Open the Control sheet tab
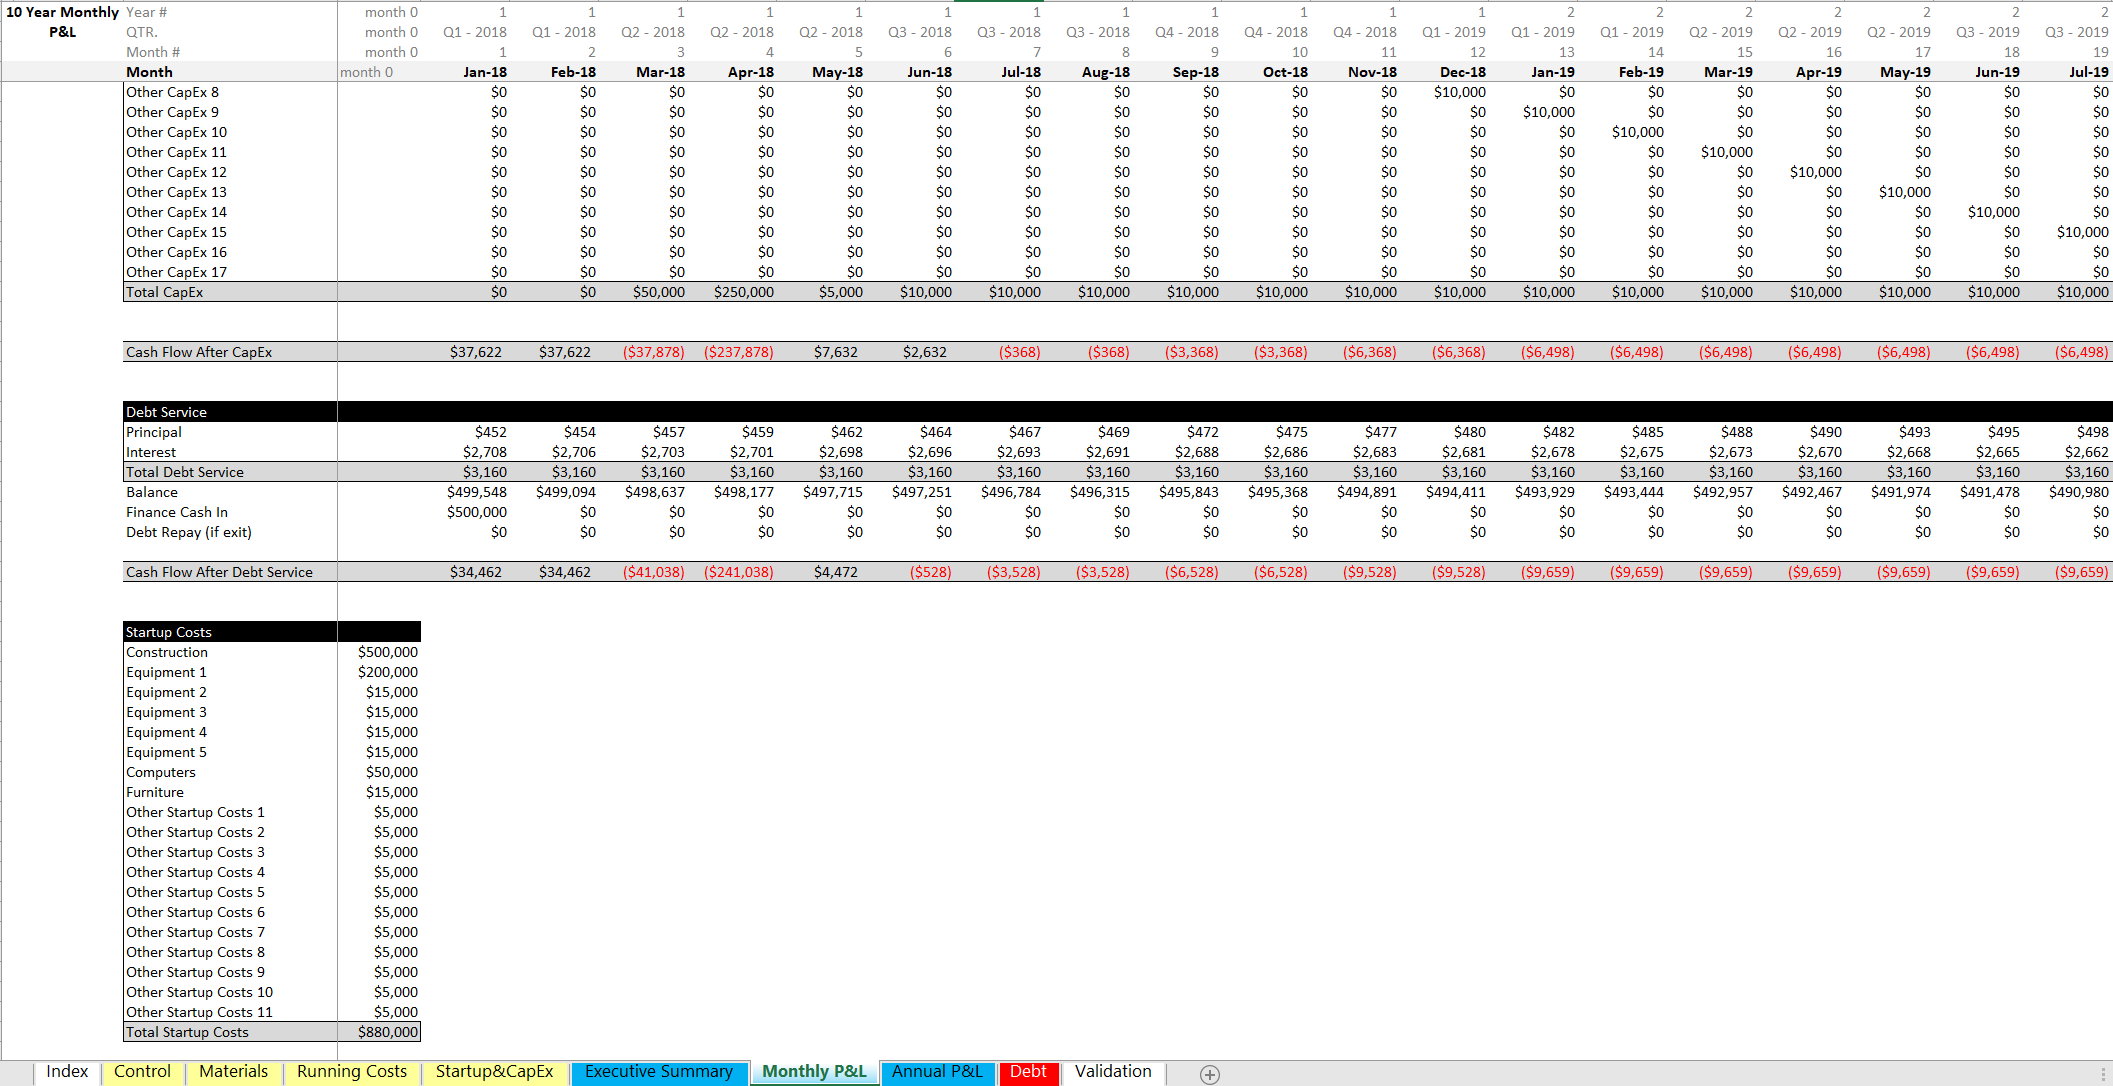Viewport: 2113px width, 1086px height. pyautogui.click(x=142, y=1071)
